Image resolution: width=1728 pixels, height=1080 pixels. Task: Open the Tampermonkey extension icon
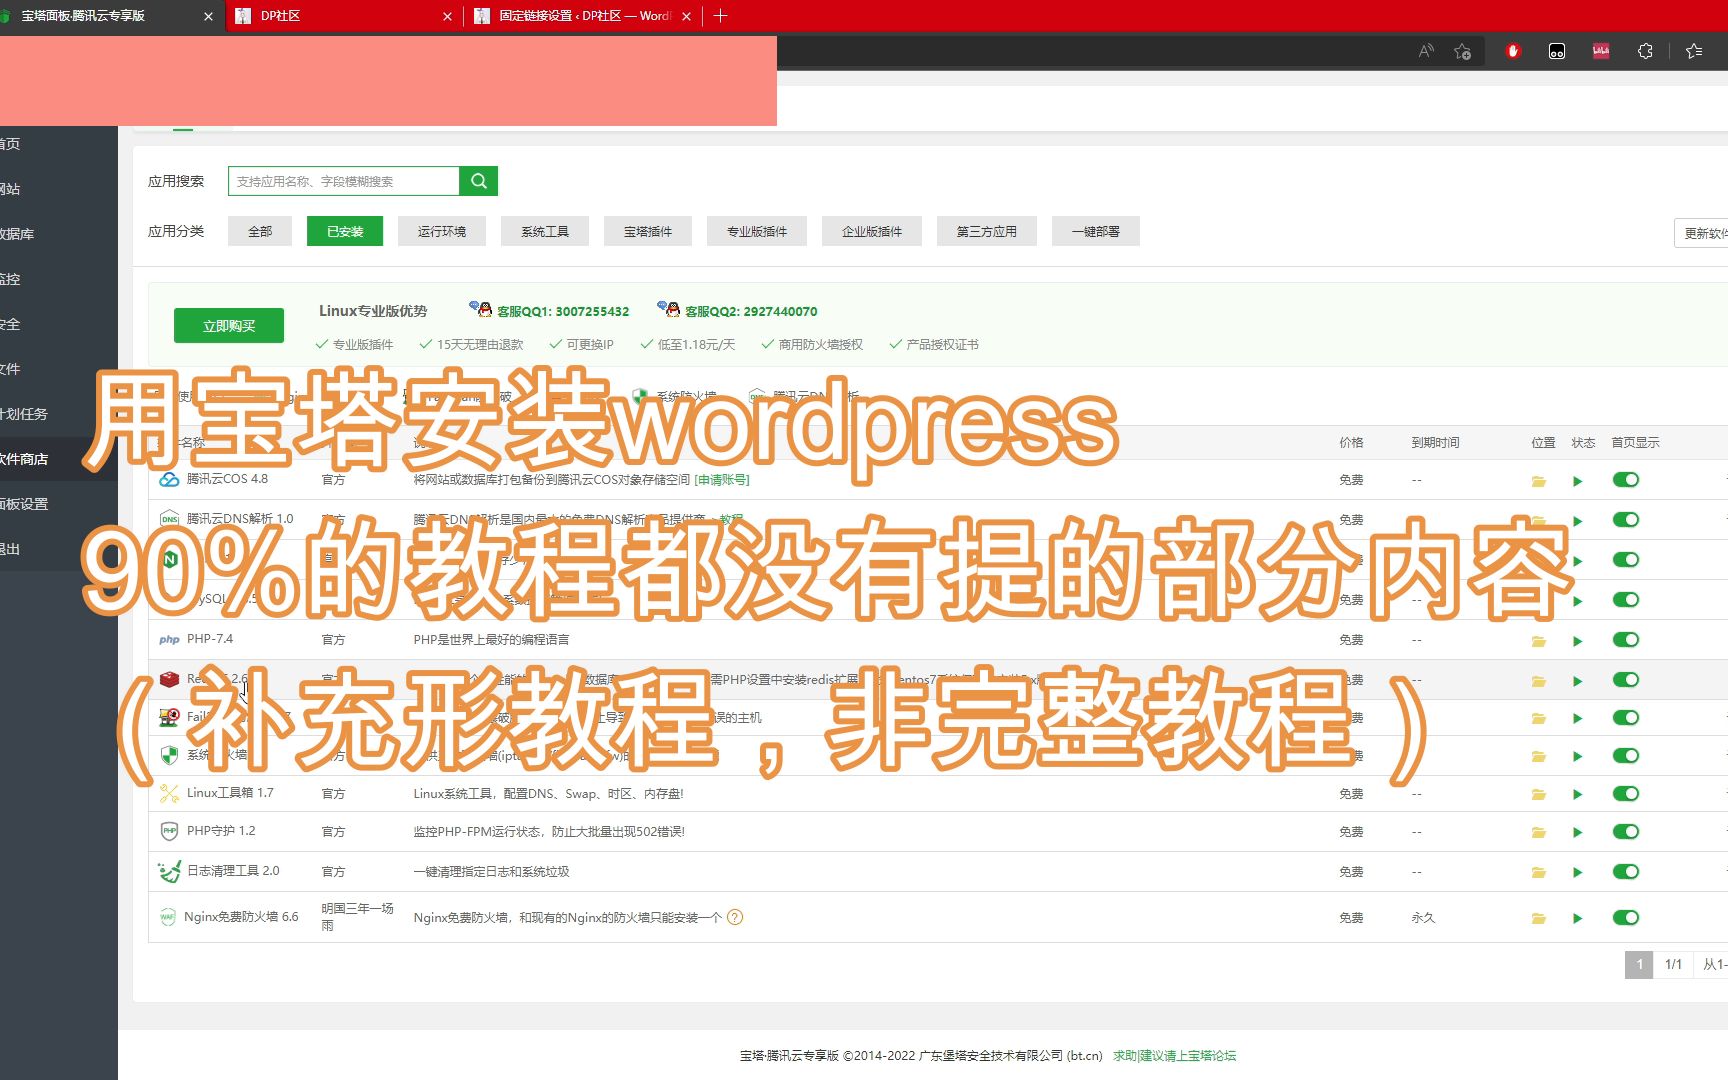pyautogui.click(x=1557, y=51)
